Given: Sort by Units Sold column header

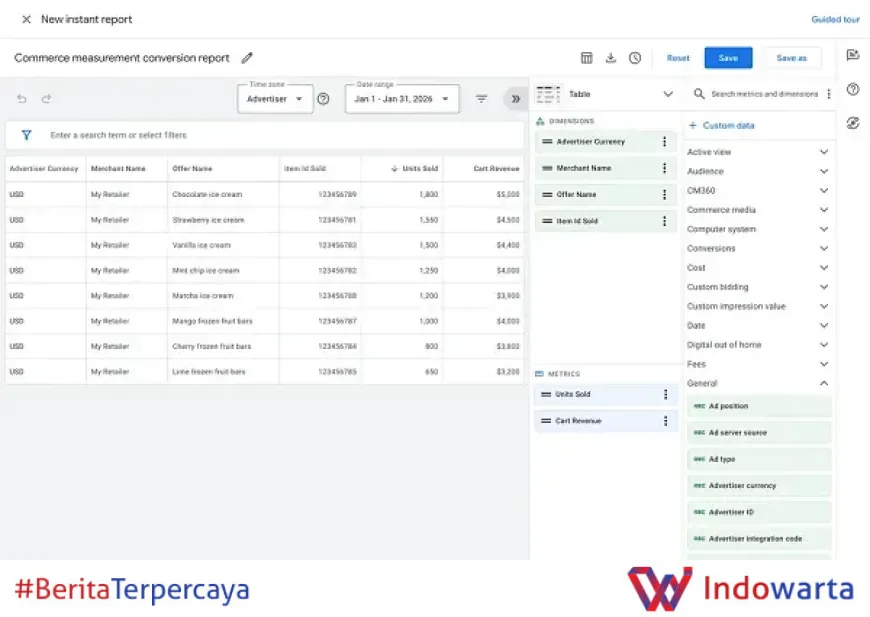Looking at the screenshot, I should pos(419,169).
